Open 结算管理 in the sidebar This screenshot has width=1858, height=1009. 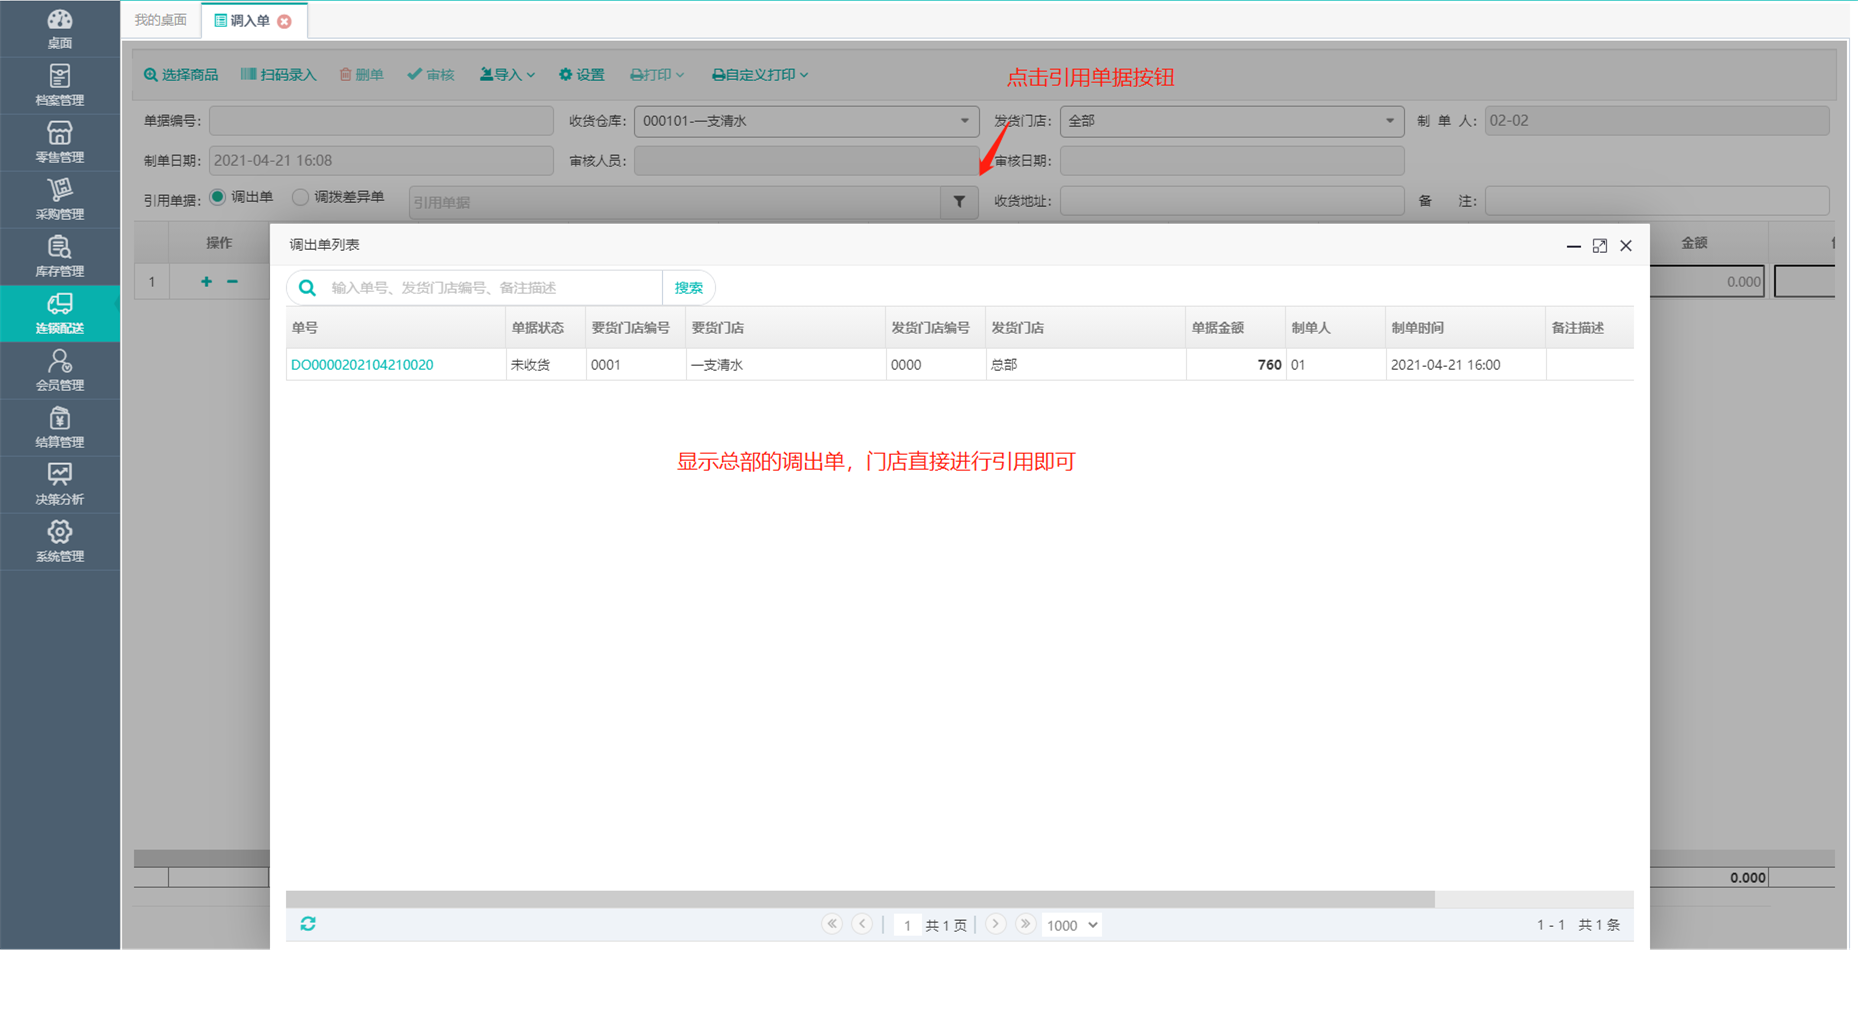pos(59,427)
